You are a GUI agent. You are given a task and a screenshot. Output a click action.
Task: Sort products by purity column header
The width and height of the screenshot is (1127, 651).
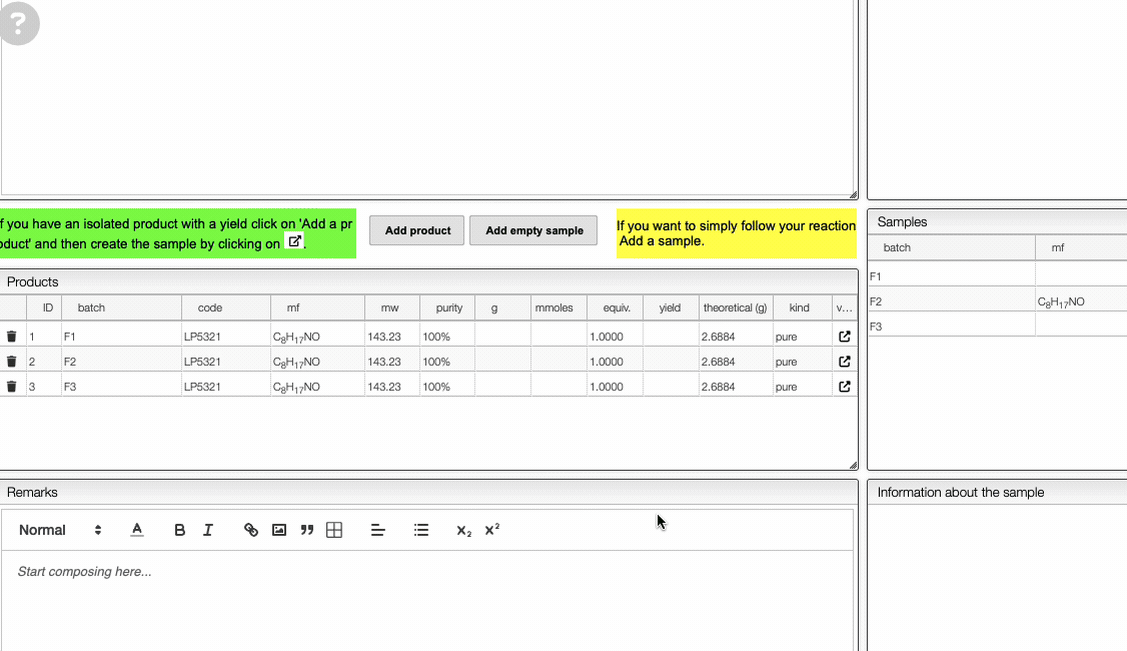[x=449, y=308]
